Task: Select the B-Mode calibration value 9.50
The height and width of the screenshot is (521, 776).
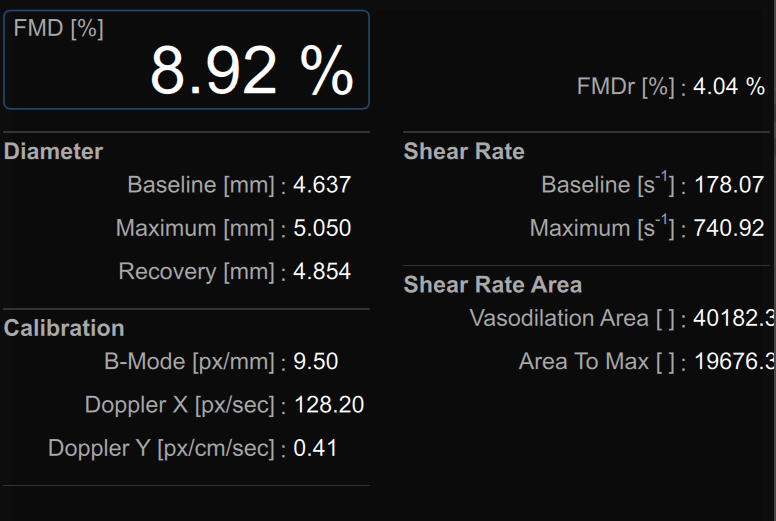Action: click(x=316, y=361)
